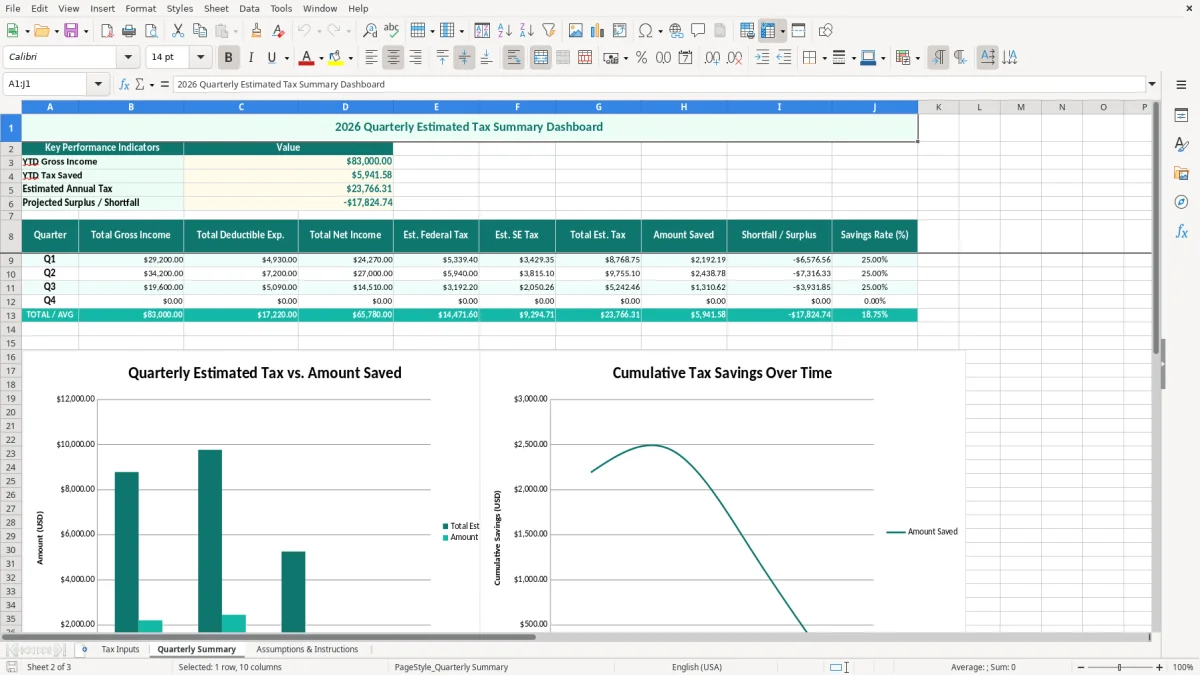Open Sidebar Properties panel icon
1200x675 pixels.
(1181, 116)
